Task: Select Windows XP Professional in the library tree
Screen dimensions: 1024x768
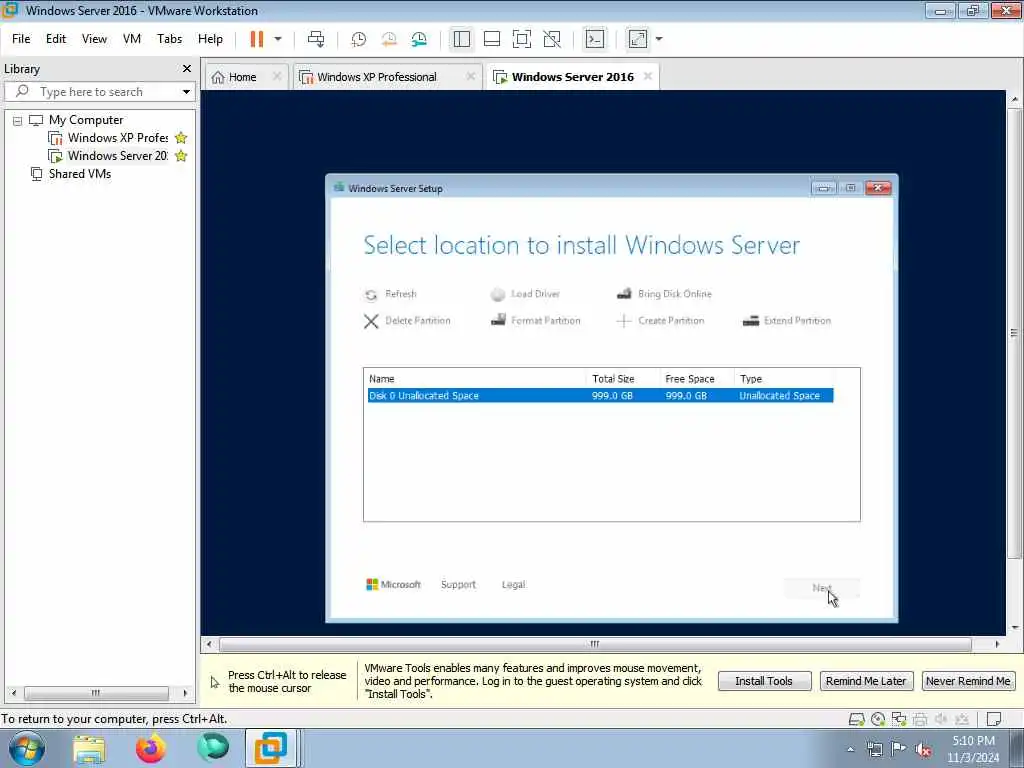Action: click(118, 138)
